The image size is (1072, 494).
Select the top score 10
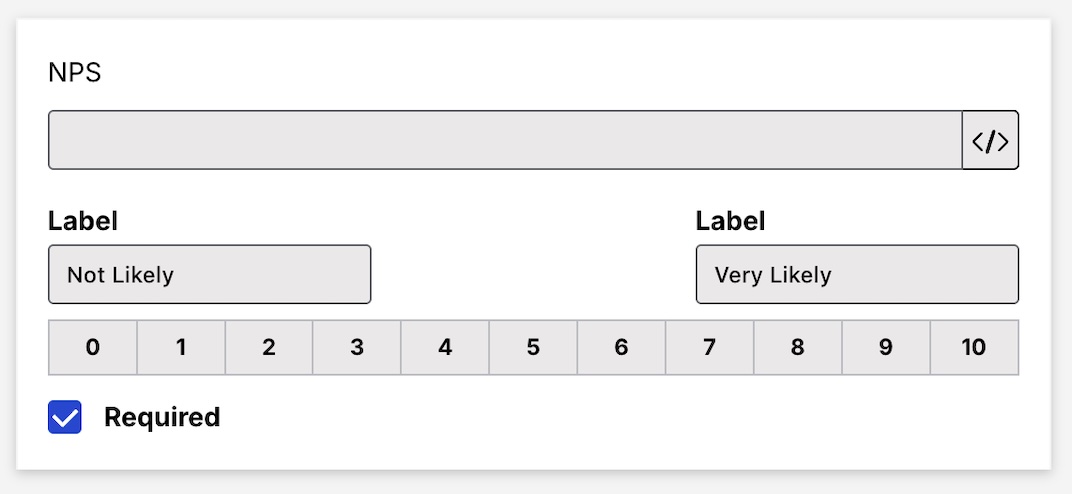[x=974, y=348]
